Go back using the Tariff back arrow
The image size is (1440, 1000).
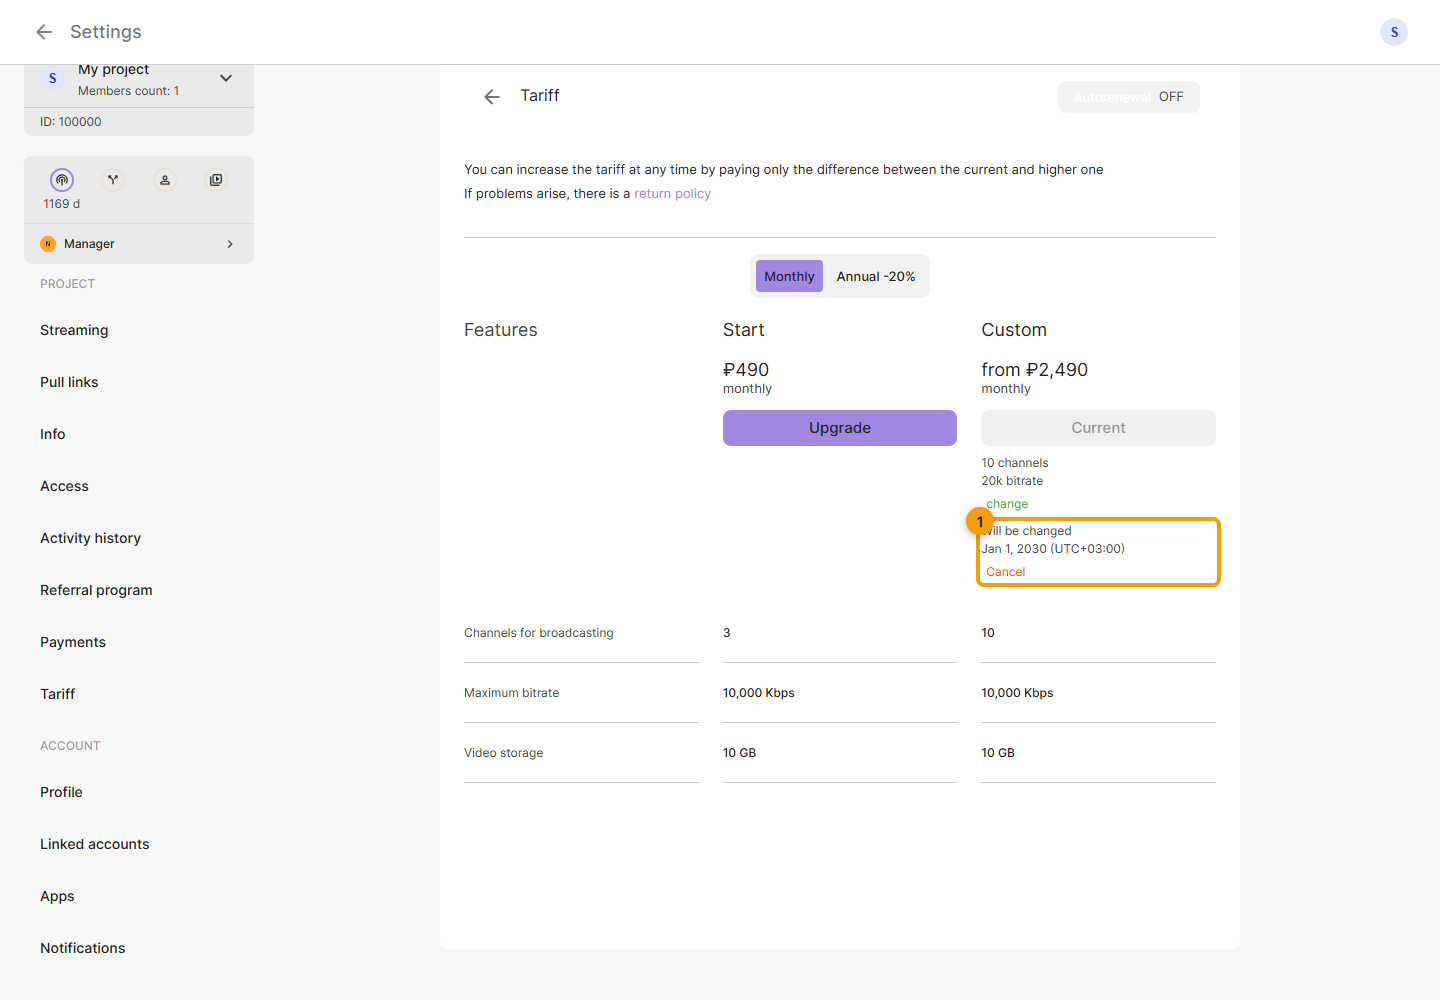tap(492, 97)
